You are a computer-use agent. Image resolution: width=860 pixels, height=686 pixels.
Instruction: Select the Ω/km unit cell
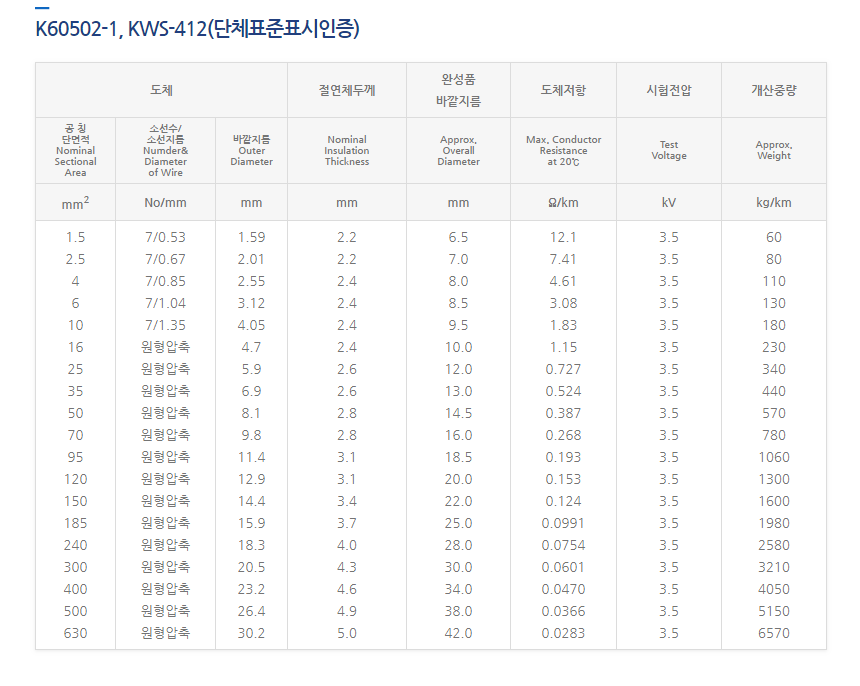tap(563, 202)
